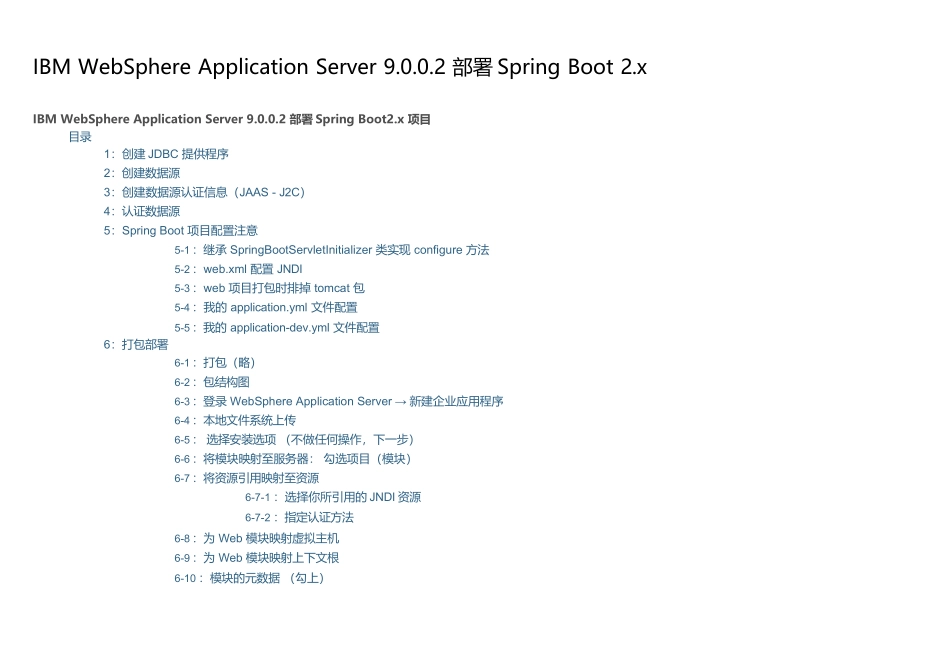Image resolution: width=950 pixels, height=672 pixels.
Task: Jump to 5-2 web.xml 配置 JNDI
Action: [x=238, y=269]
